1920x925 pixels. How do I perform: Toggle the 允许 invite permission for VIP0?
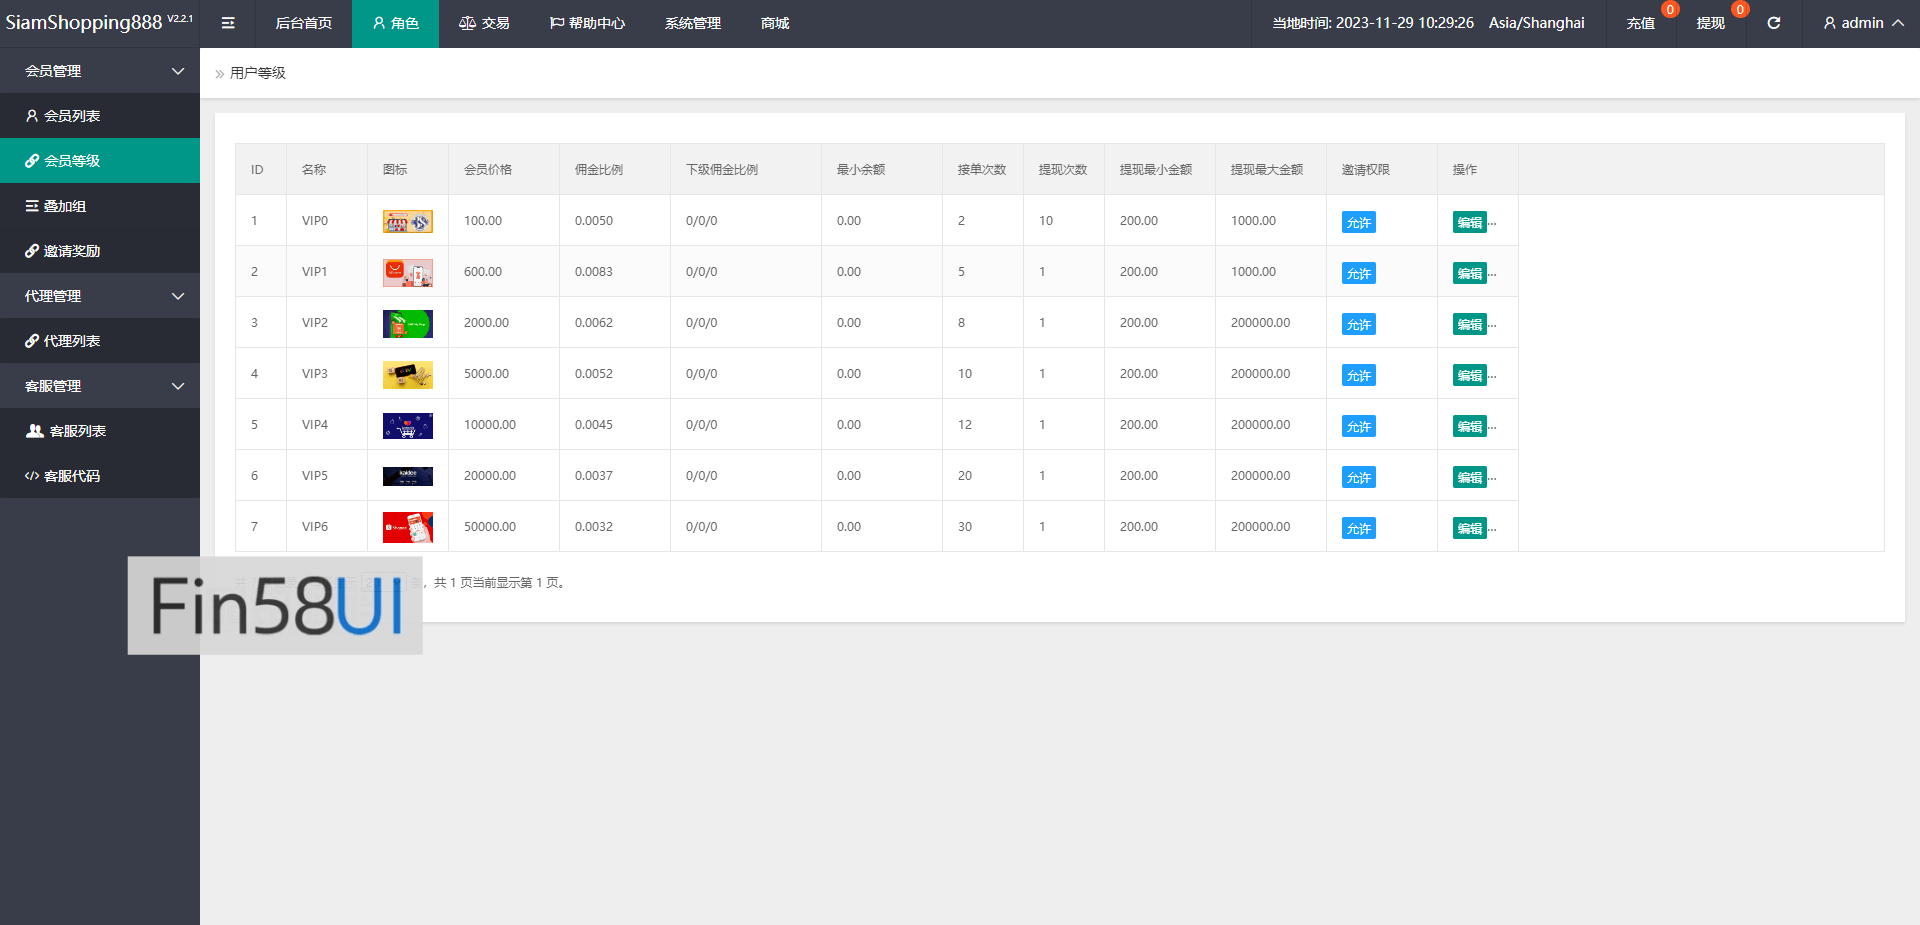(1358, 223)
